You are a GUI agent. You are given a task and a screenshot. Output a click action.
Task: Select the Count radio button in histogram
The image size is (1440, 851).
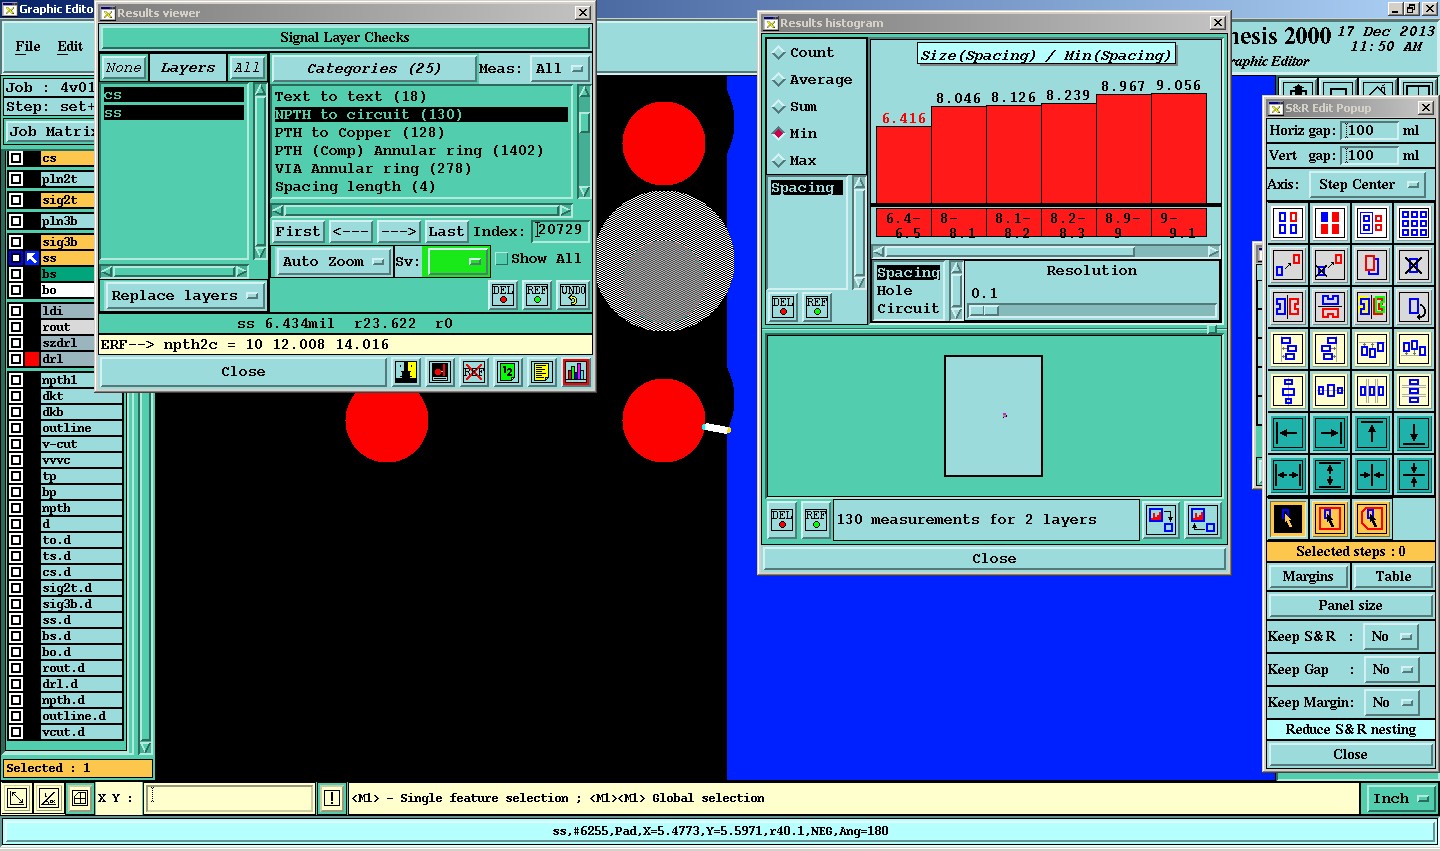[x=779, y=53]
